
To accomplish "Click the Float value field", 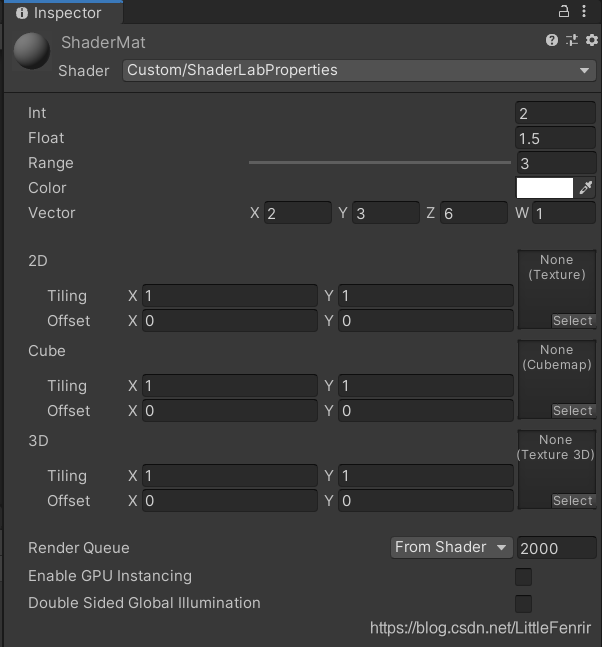I will 555,138.
